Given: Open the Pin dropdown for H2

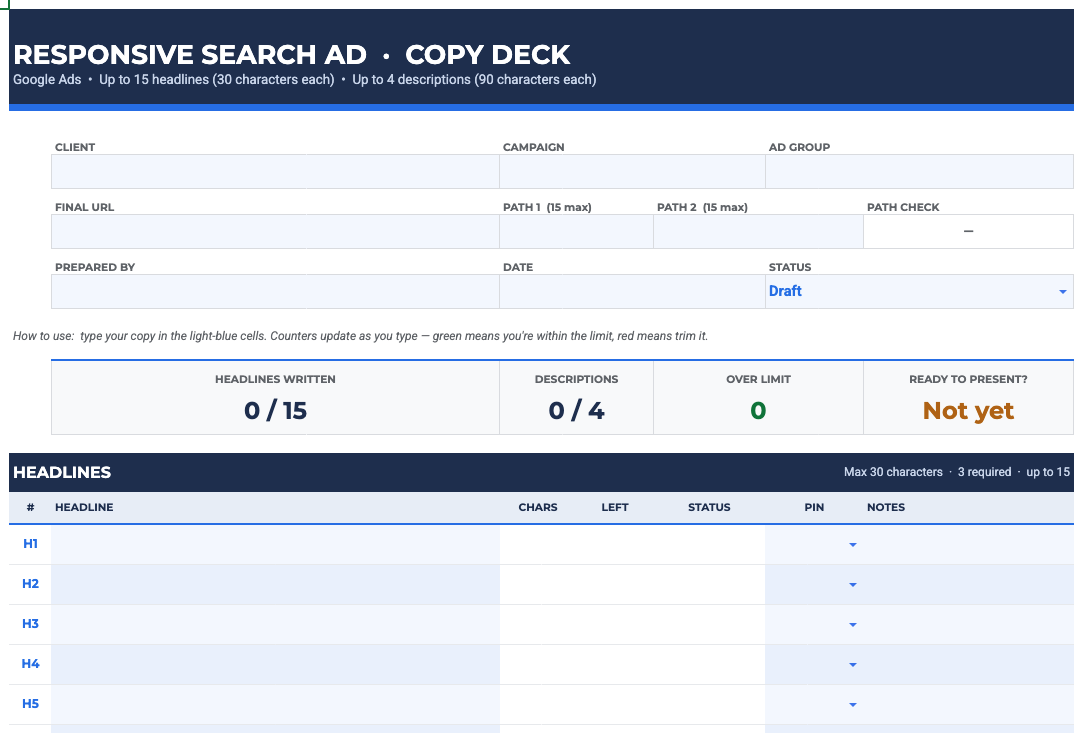Looking at the screenshot, I should (x=853, y=584).
